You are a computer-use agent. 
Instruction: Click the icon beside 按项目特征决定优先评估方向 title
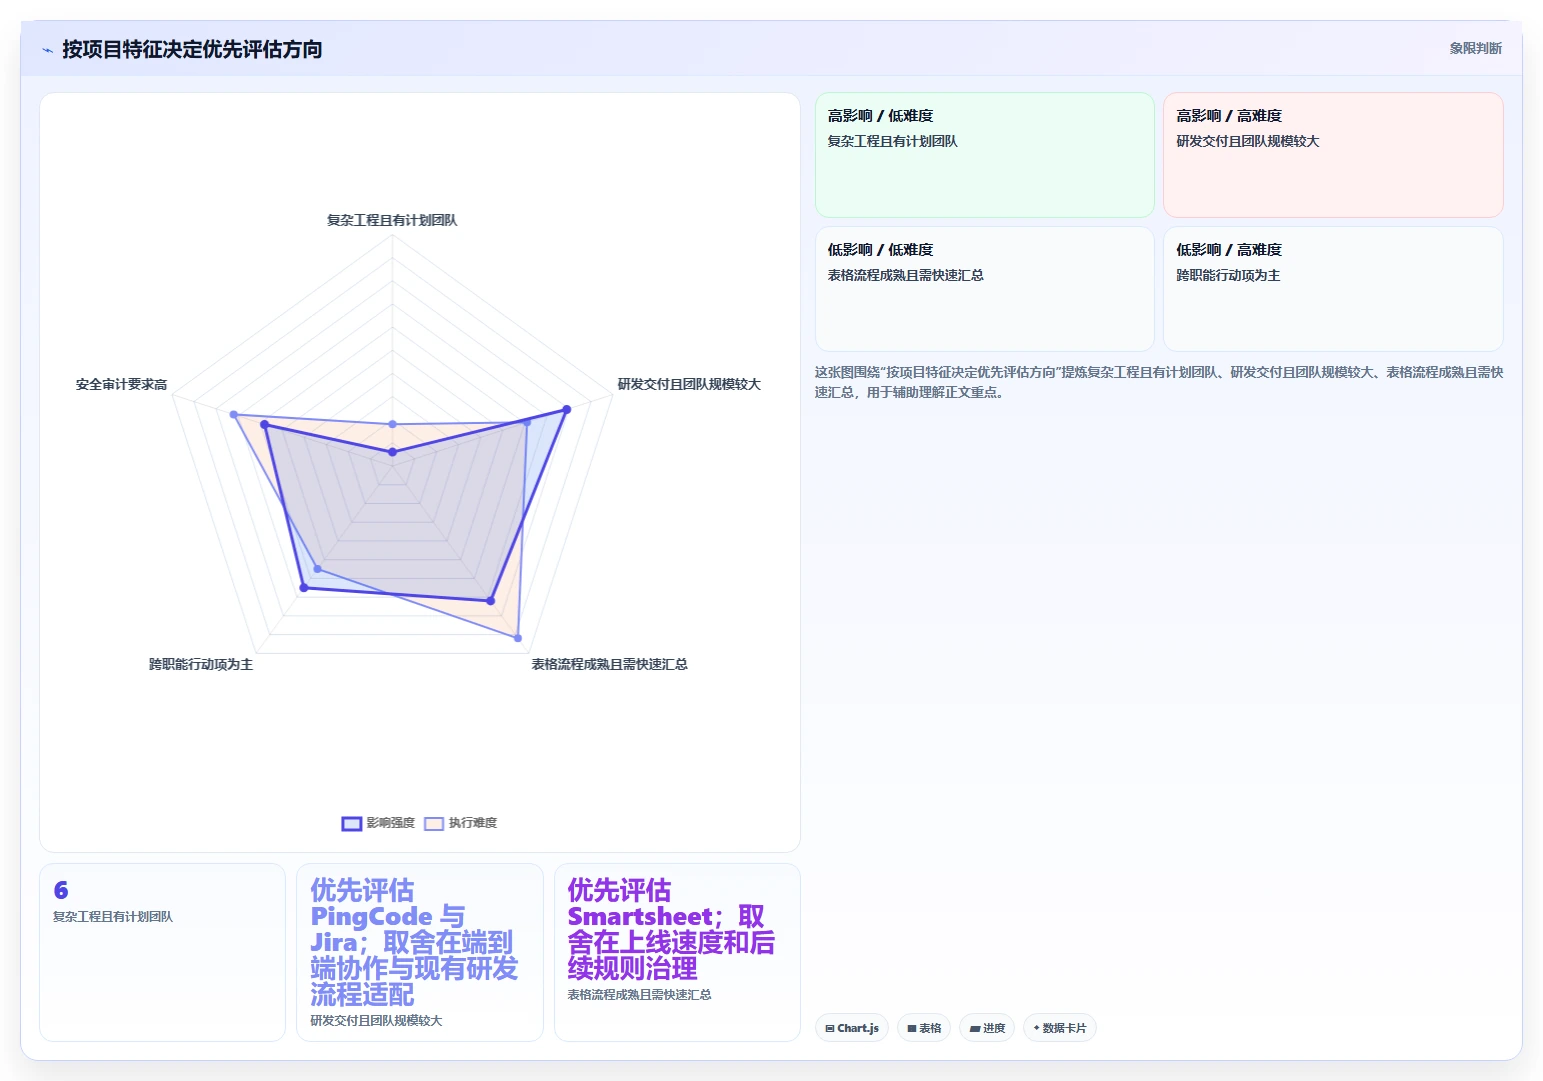[47, 49]
